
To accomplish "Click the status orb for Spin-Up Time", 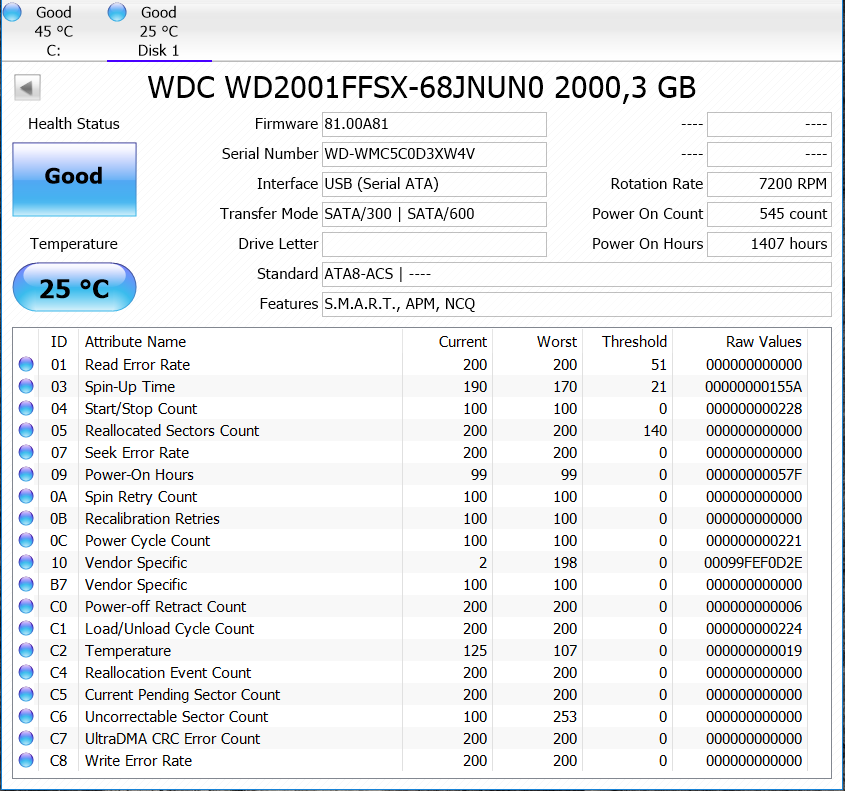I will click(26, 386).
